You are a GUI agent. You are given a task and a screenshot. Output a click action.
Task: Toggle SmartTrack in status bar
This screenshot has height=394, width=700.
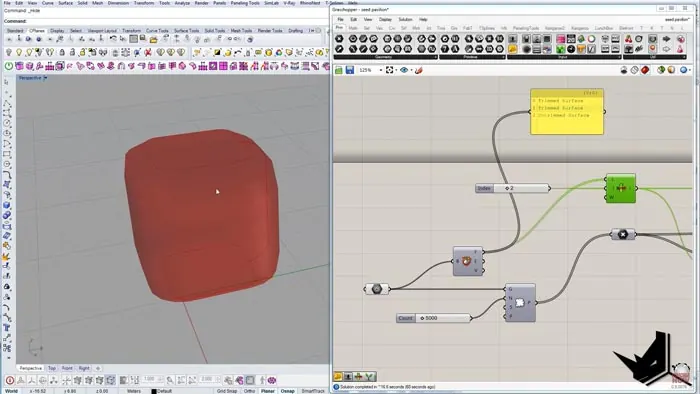click(x=313, y=391)
